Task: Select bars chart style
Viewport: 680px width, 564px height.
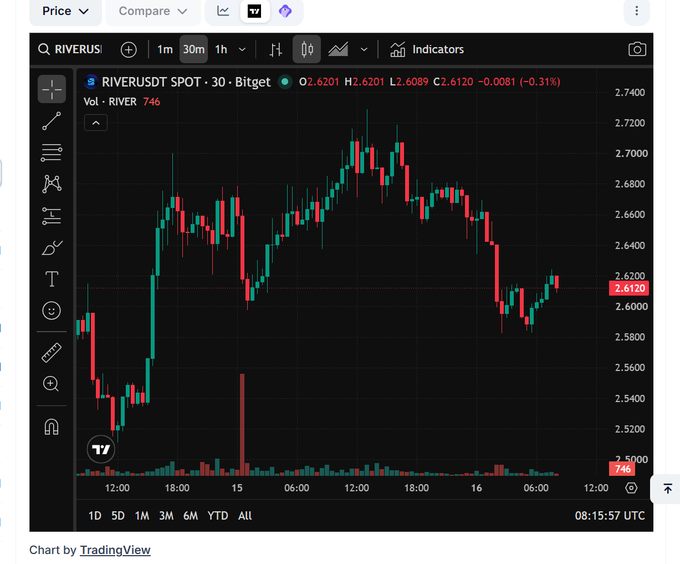Action: tap(276, 49)
